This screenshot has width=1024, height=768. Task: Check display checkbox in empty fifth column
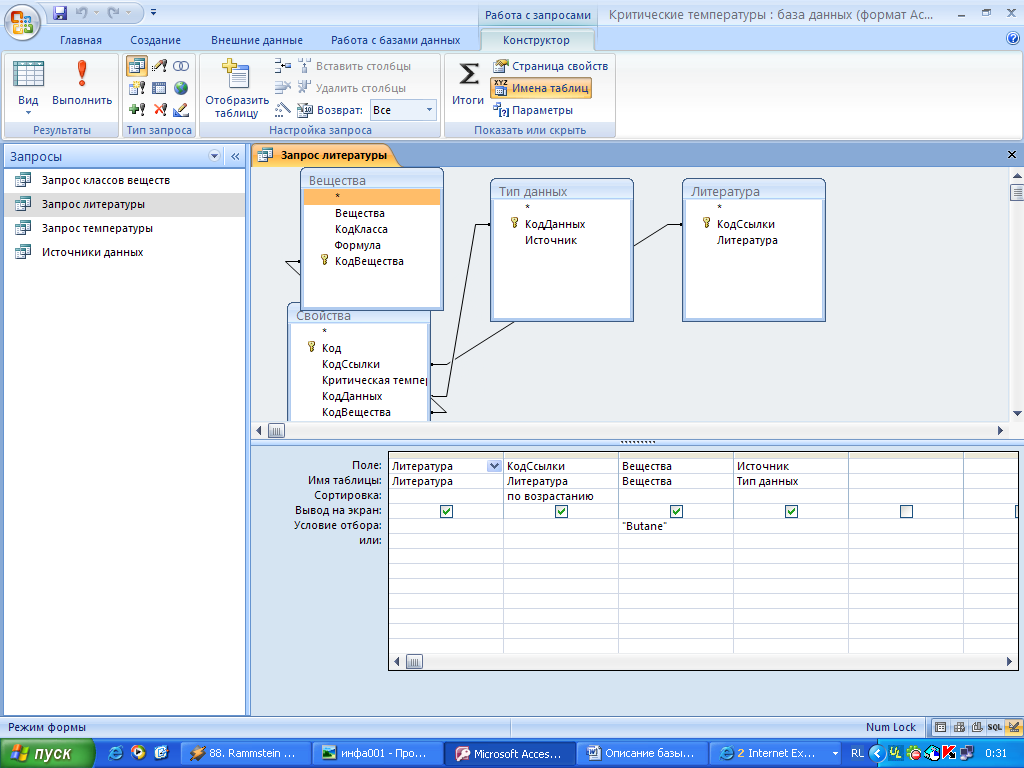(x=906, y=511)
